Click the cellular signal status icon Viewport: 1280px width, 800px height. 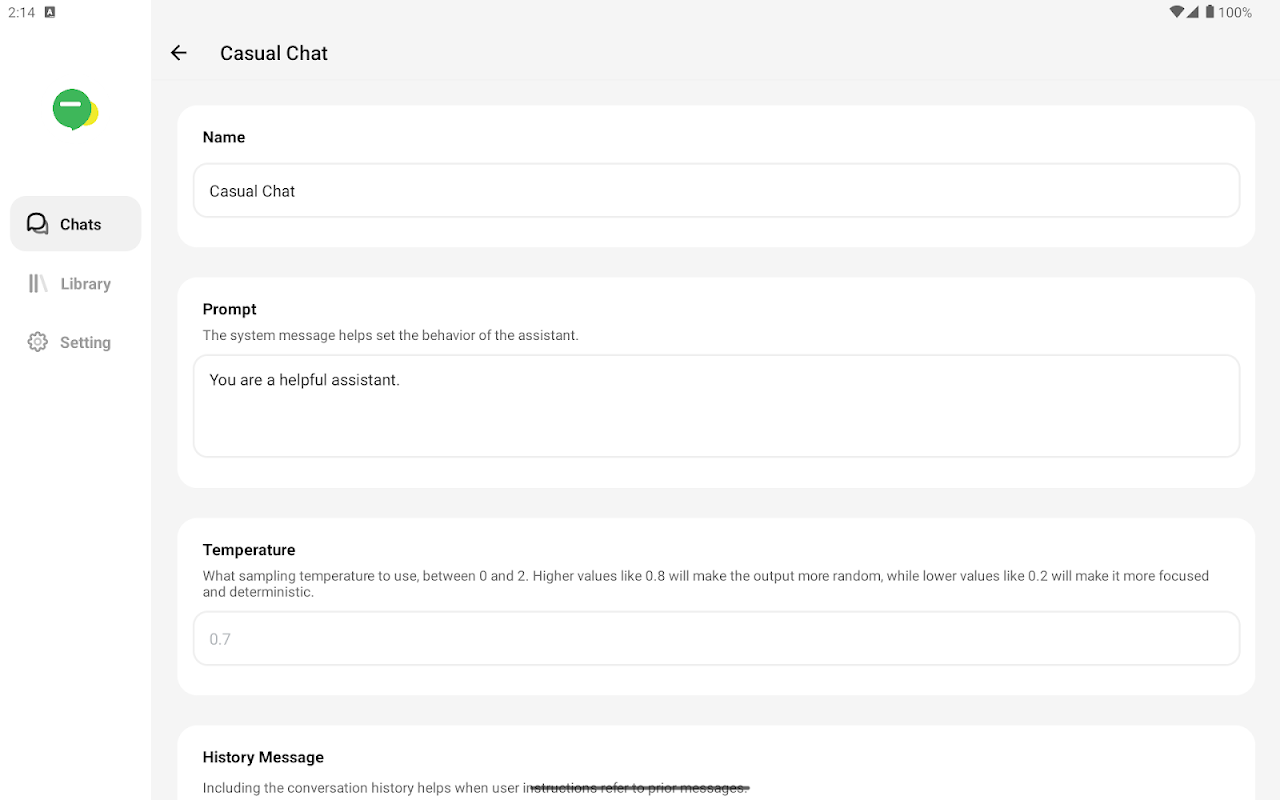click(1193, 12)
